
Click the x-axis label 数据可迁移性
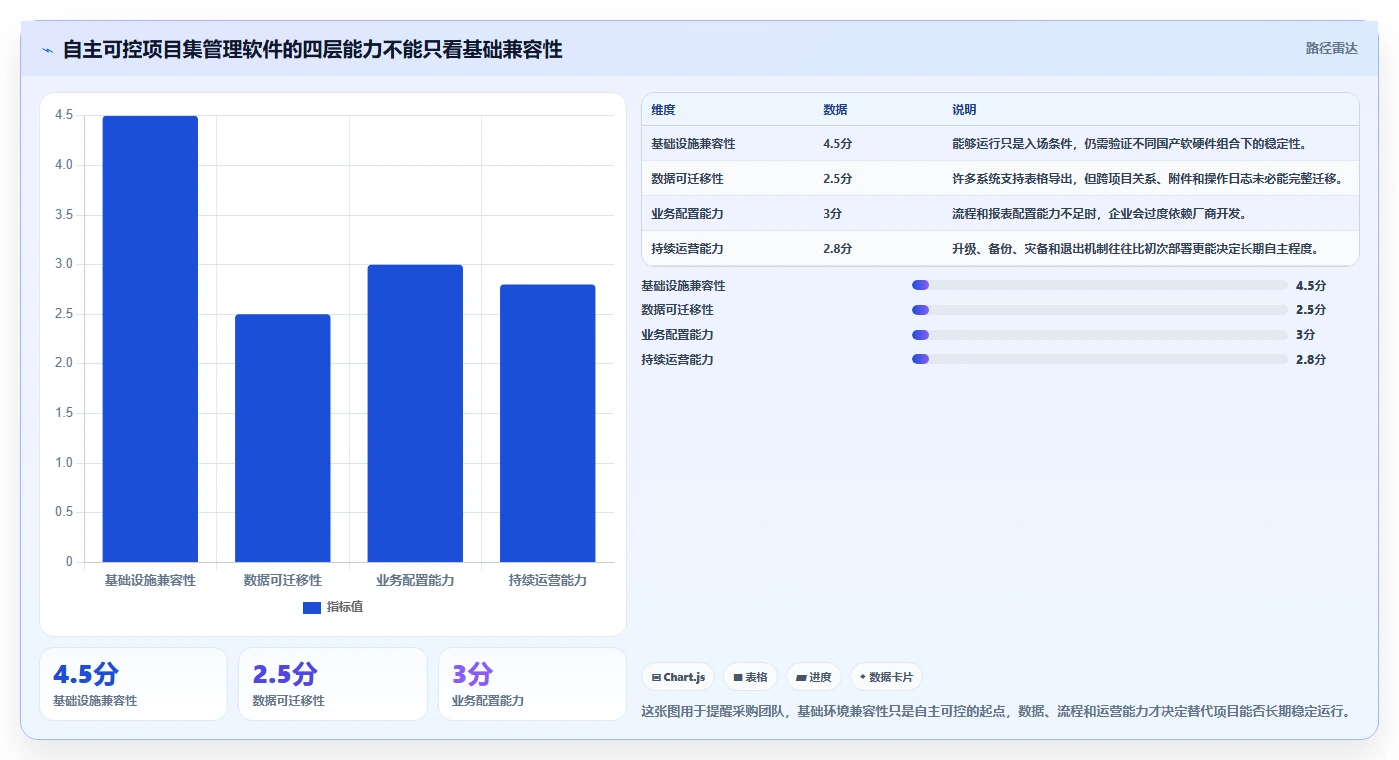click(283, 580)
